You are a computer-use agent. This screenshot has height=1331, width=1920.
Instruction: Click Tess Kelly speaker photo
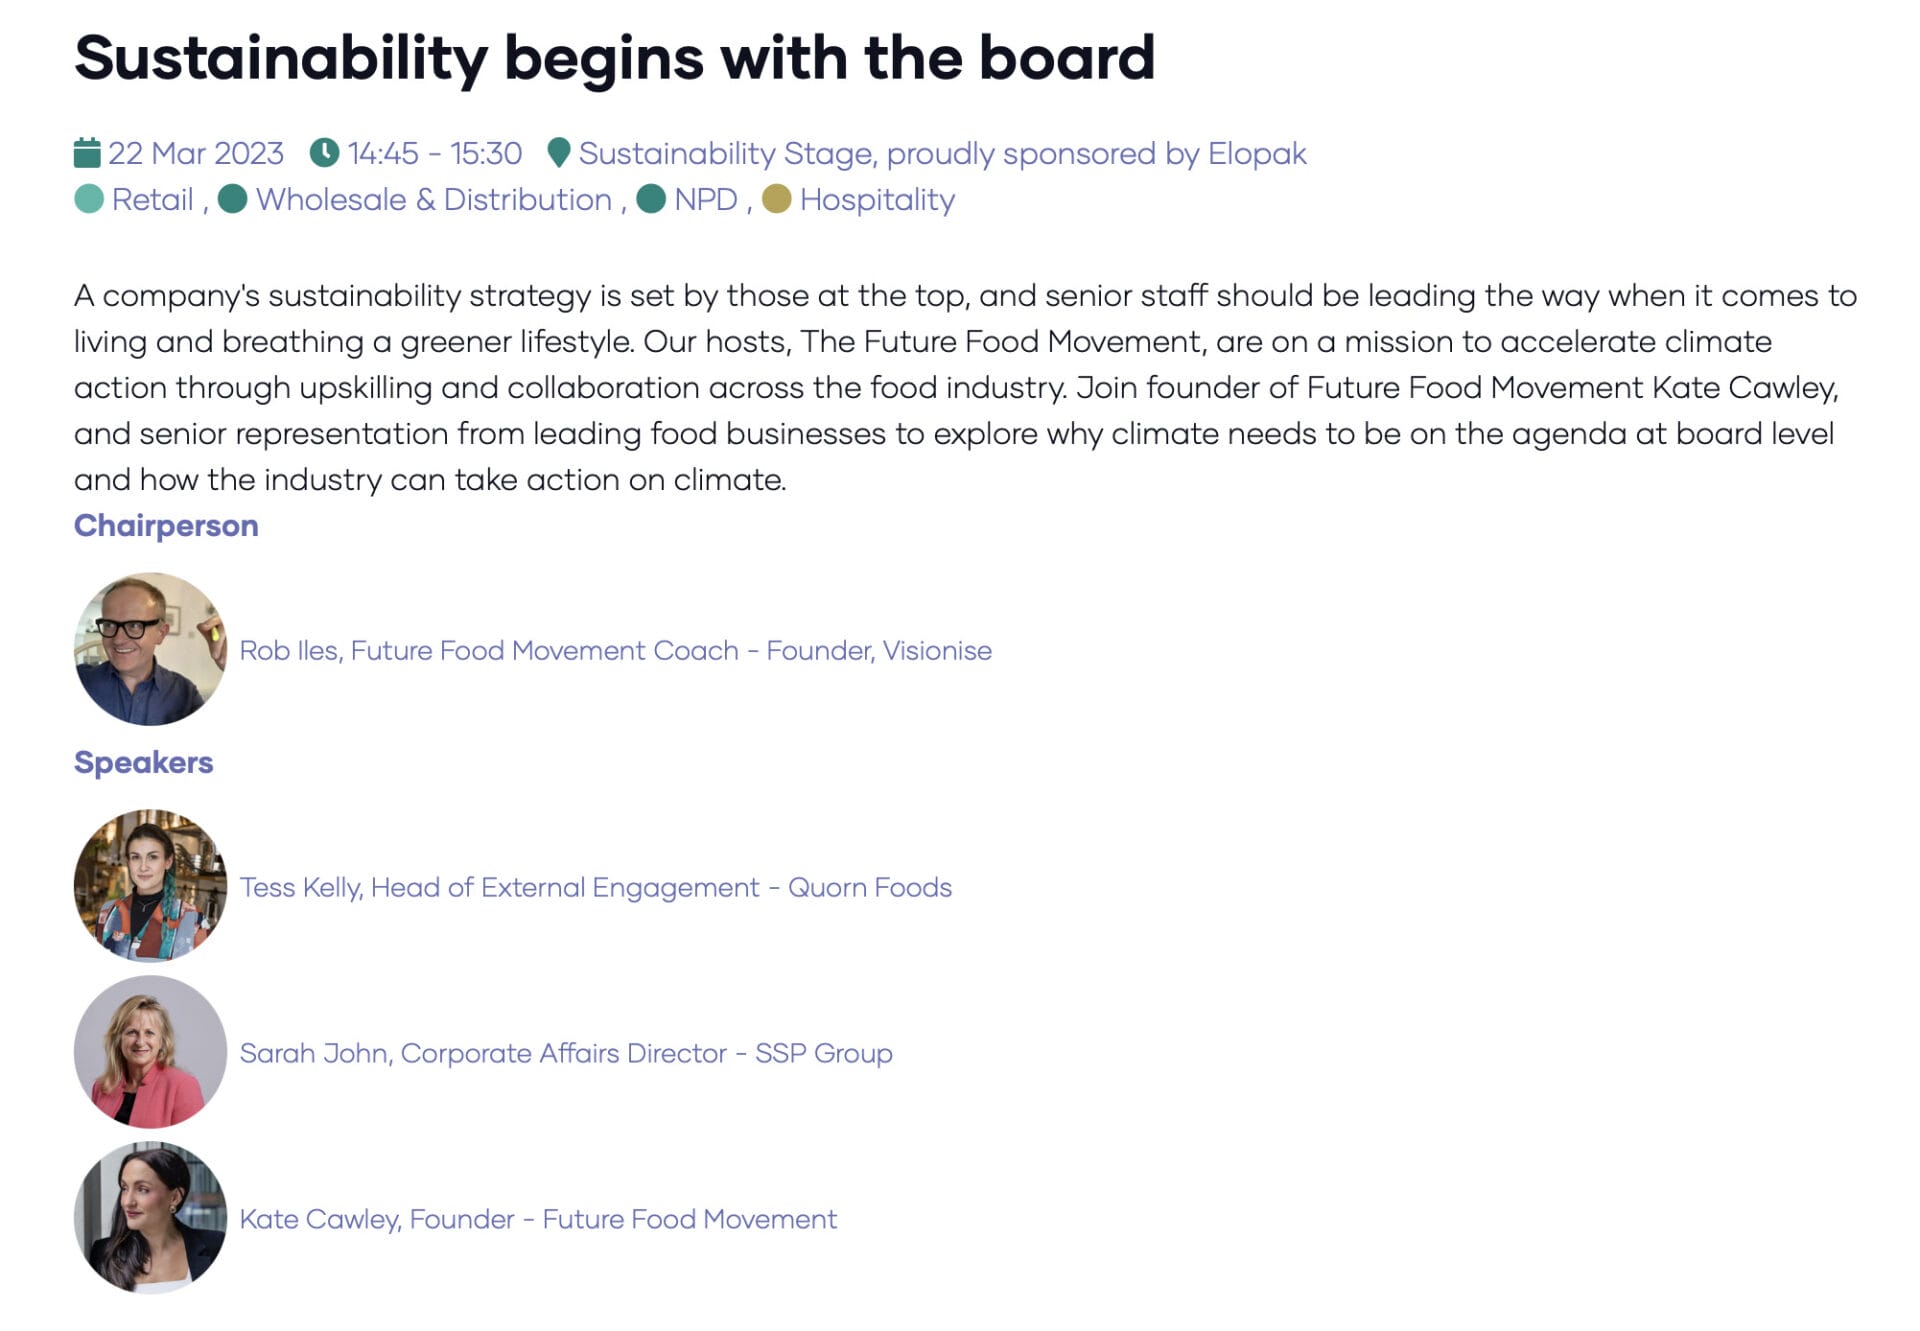(x=150, y=885)
